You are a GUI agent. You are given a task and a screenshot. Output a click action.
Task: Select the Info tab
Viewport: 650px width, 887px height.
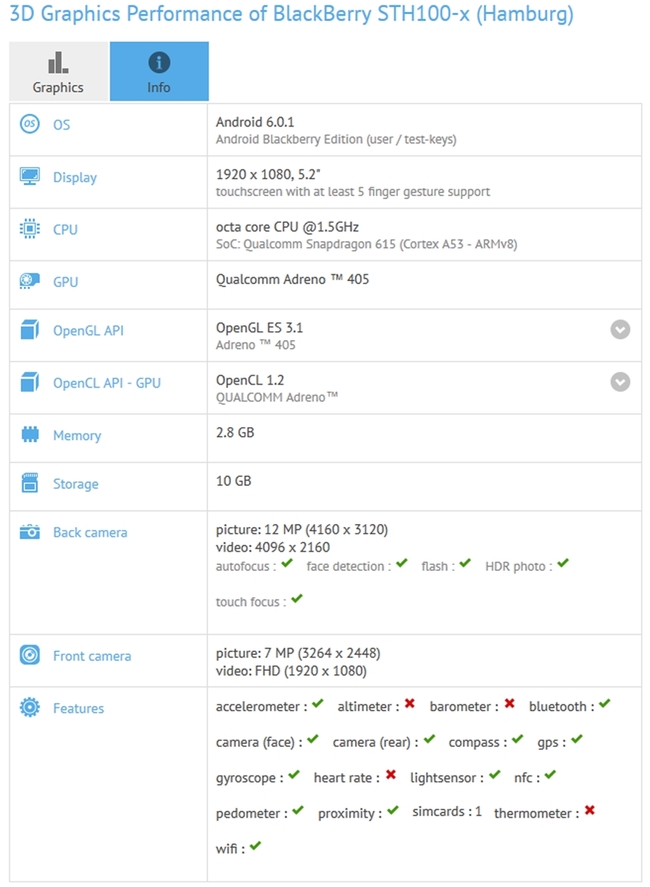[x=159, y=71]
